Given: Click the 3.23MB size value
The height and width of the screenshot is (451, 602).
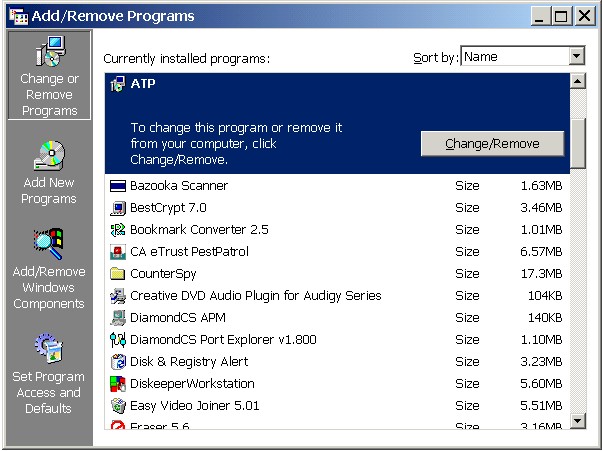Looking at the screenshot, I should click(x=541, y=362).
